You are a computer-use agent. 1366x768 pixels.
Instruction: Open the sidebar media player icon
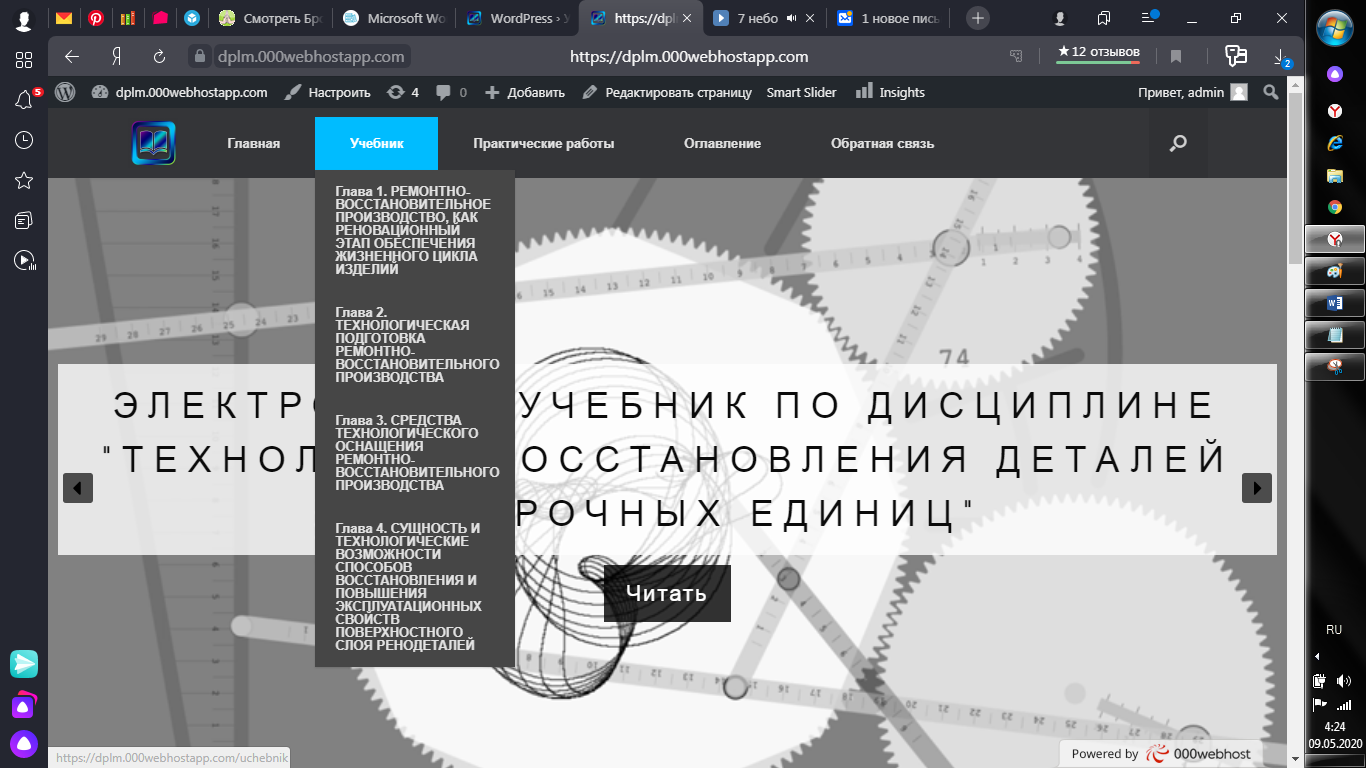click(x=24, y=261)
